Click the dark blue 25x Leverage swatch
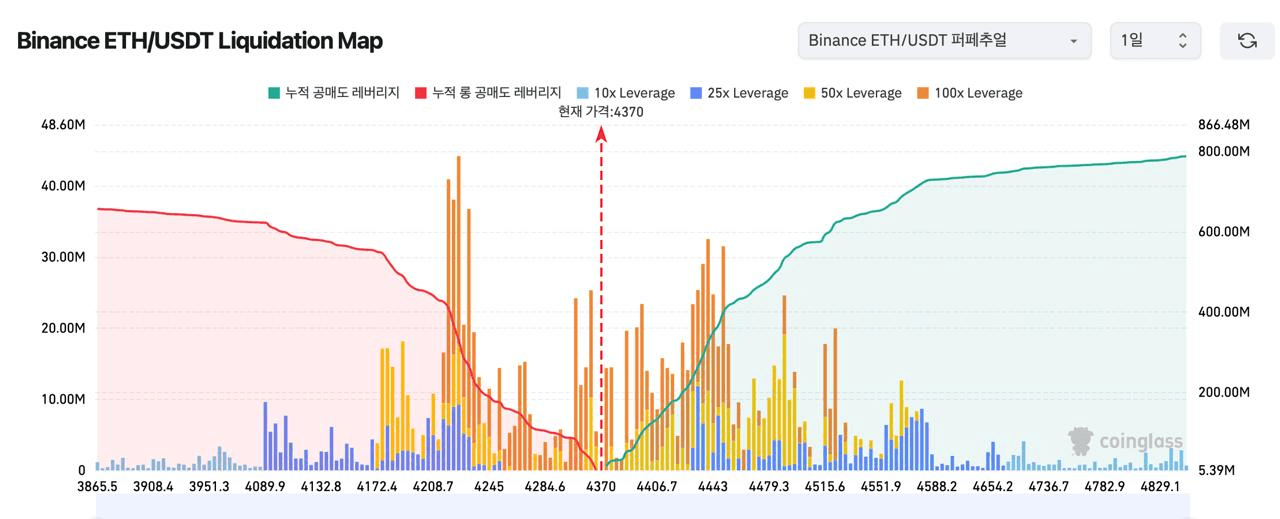 point(696,93)
